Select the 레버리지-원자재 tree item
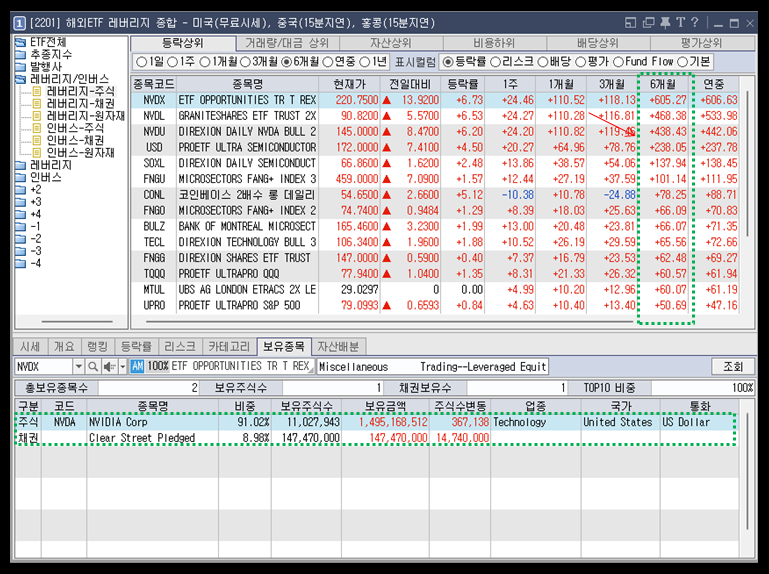 coord(79,116)
